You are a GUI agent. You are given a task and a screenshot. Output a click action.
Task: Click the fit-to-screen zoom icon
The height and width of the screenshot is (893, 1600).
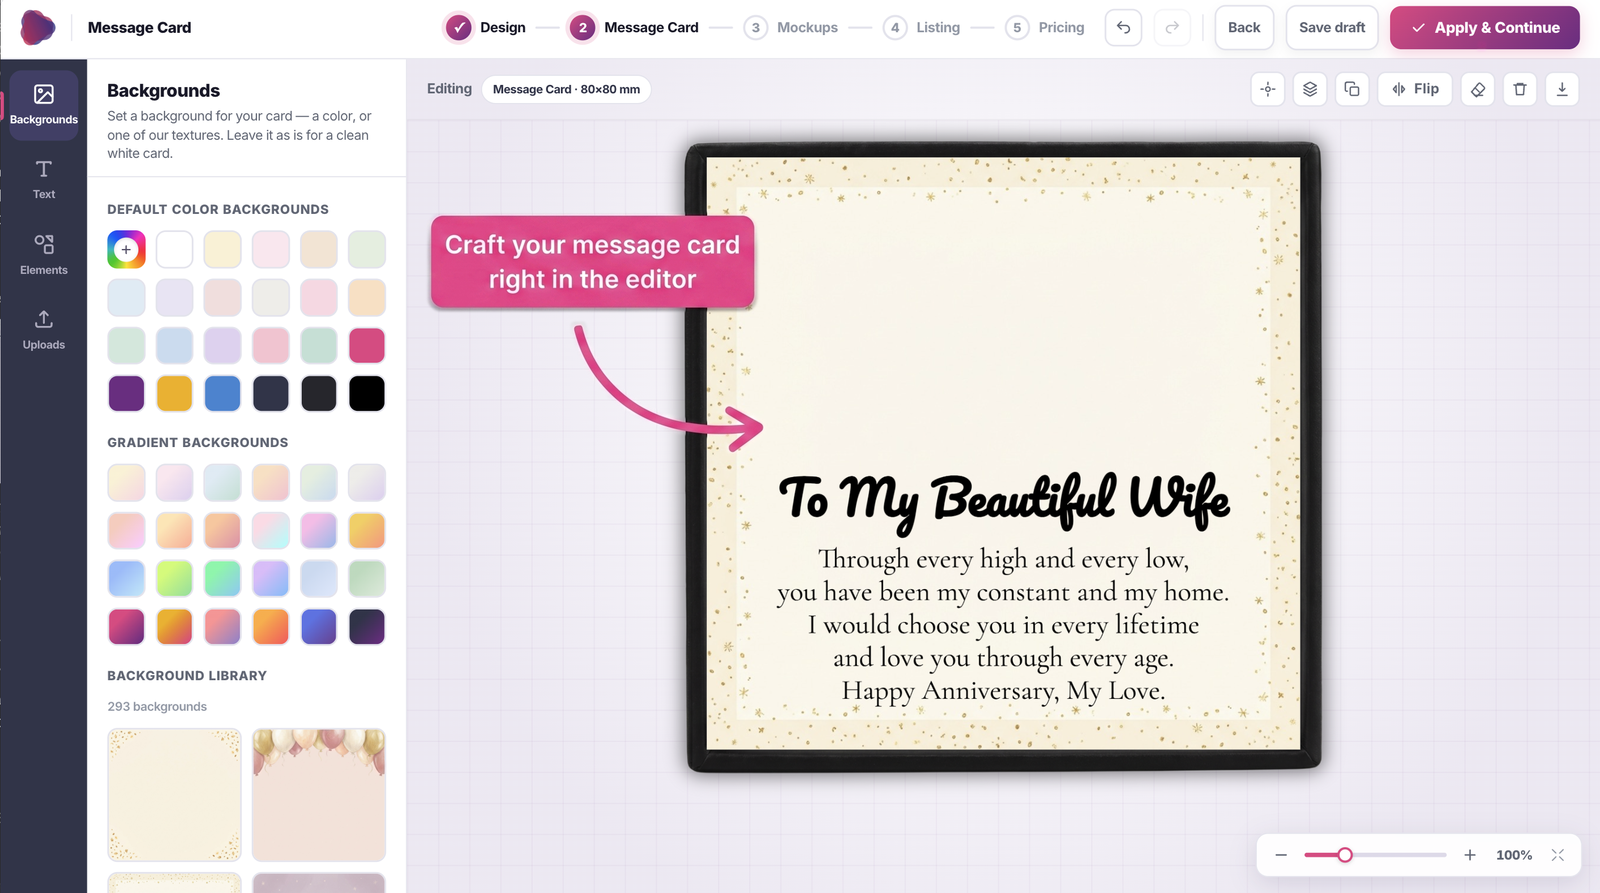[1558, 855]
